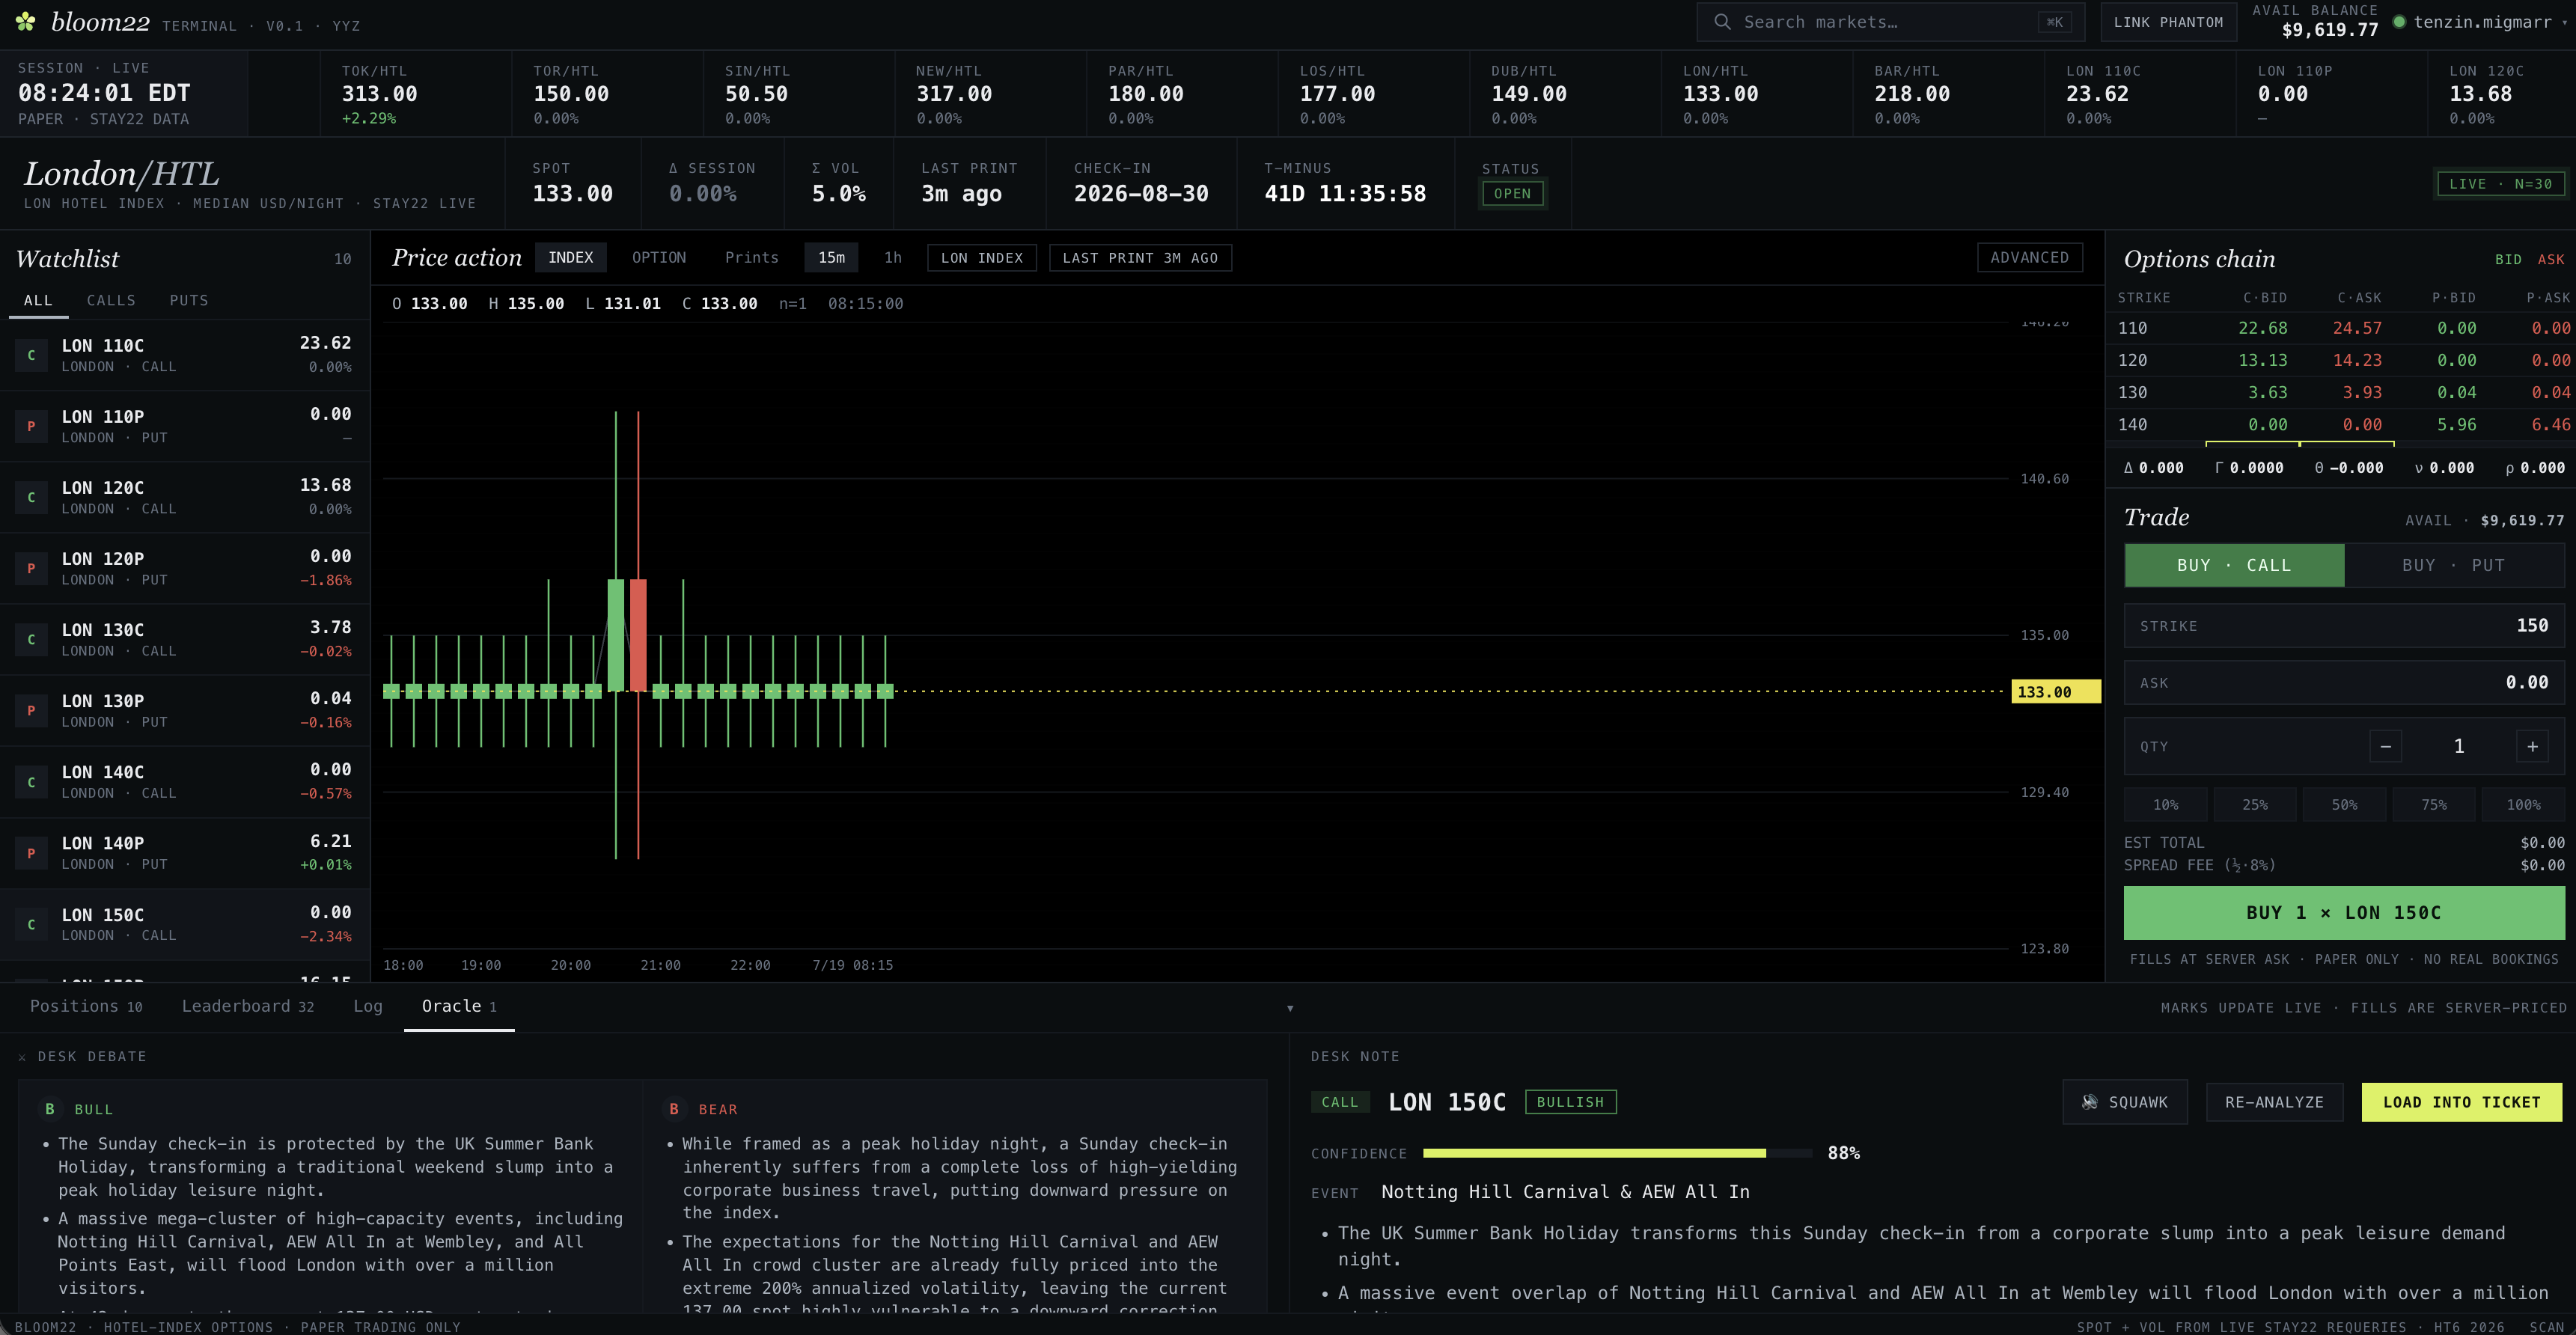Click the Bear badge icon in the desk debate
This screenshot has width=2576, height=1335.
[x=674, y=1109]
